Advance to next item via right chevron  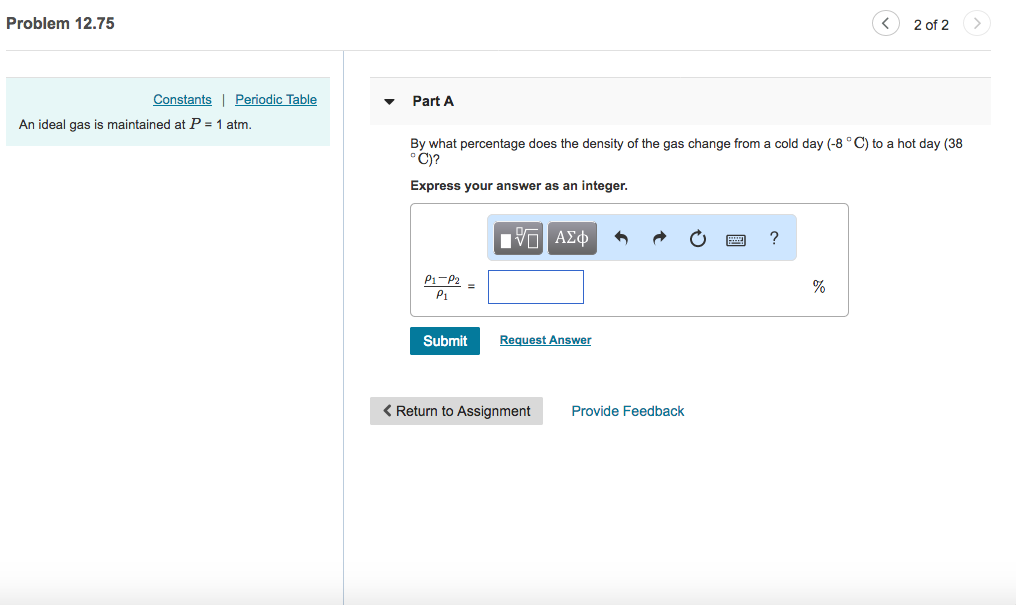point(976,22)
